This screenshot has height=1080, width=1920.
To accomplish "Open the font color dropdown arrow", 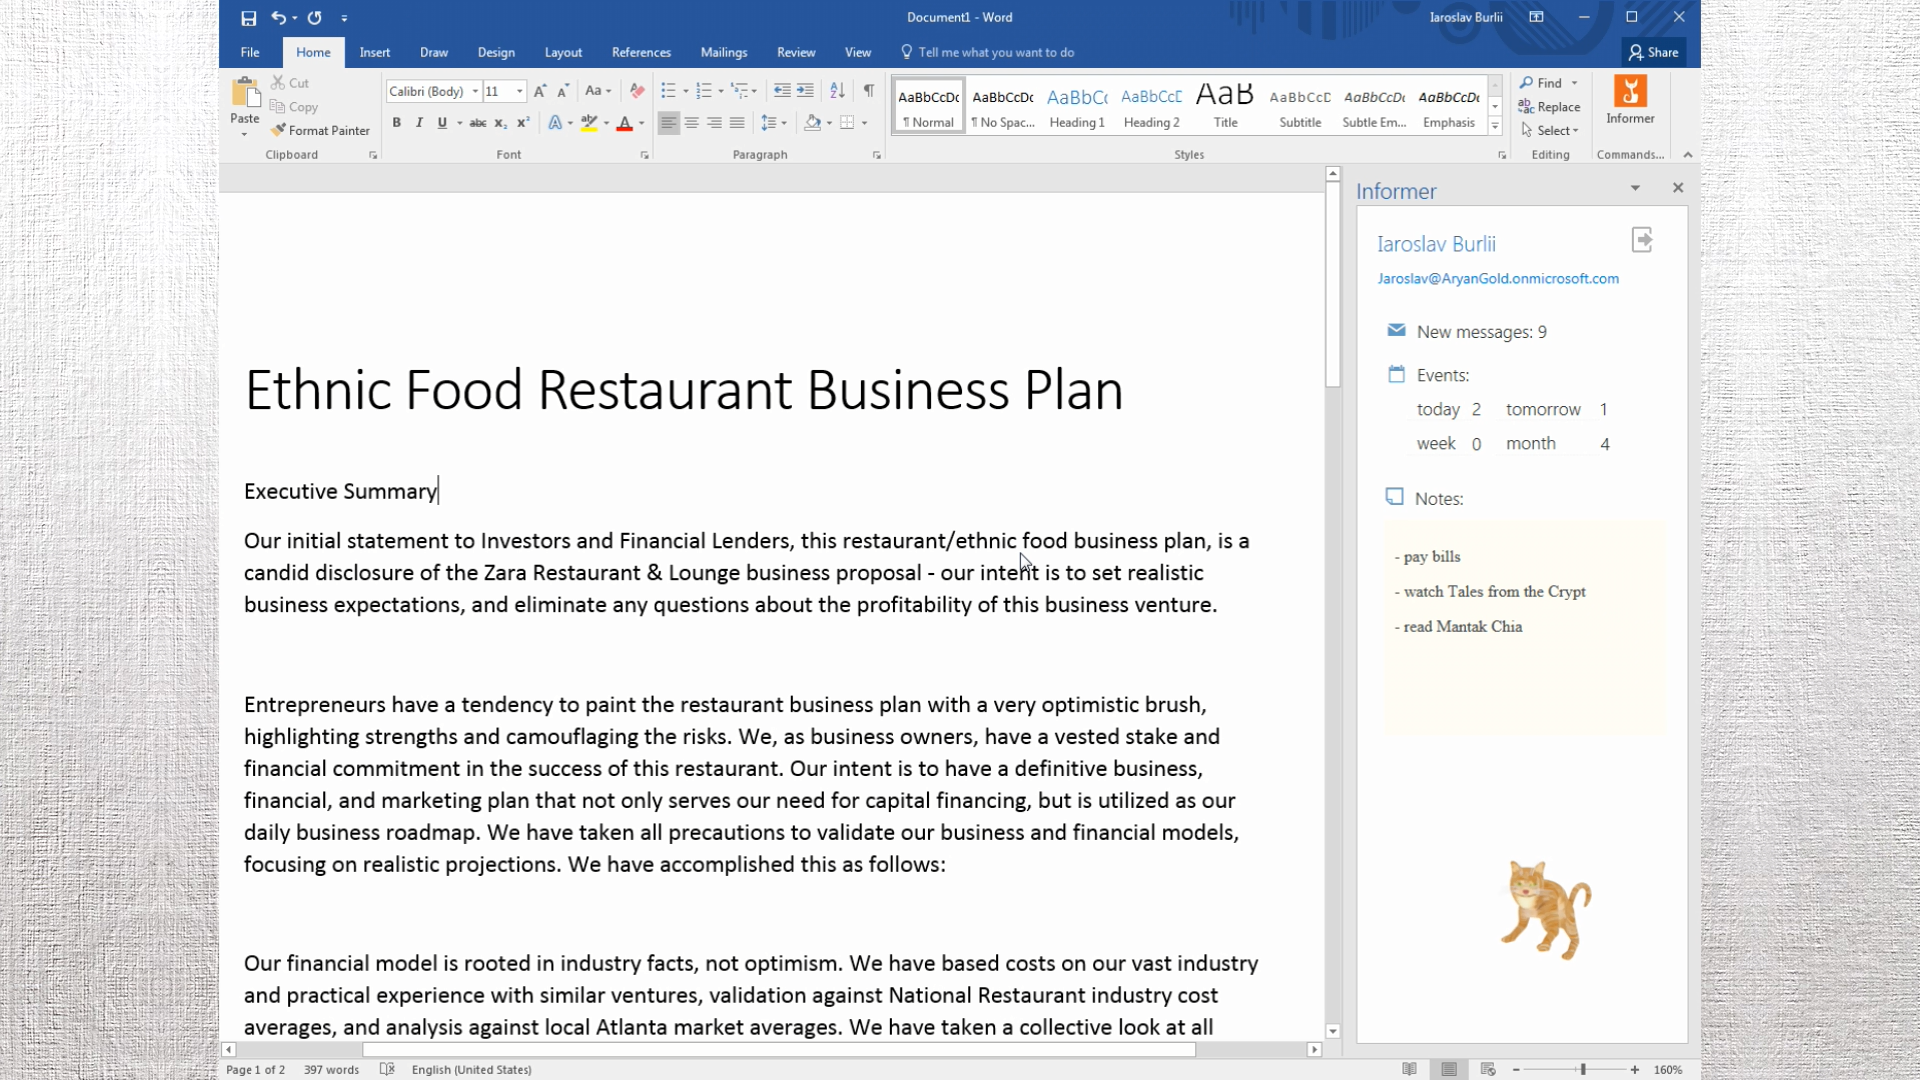I will [642, 123].
